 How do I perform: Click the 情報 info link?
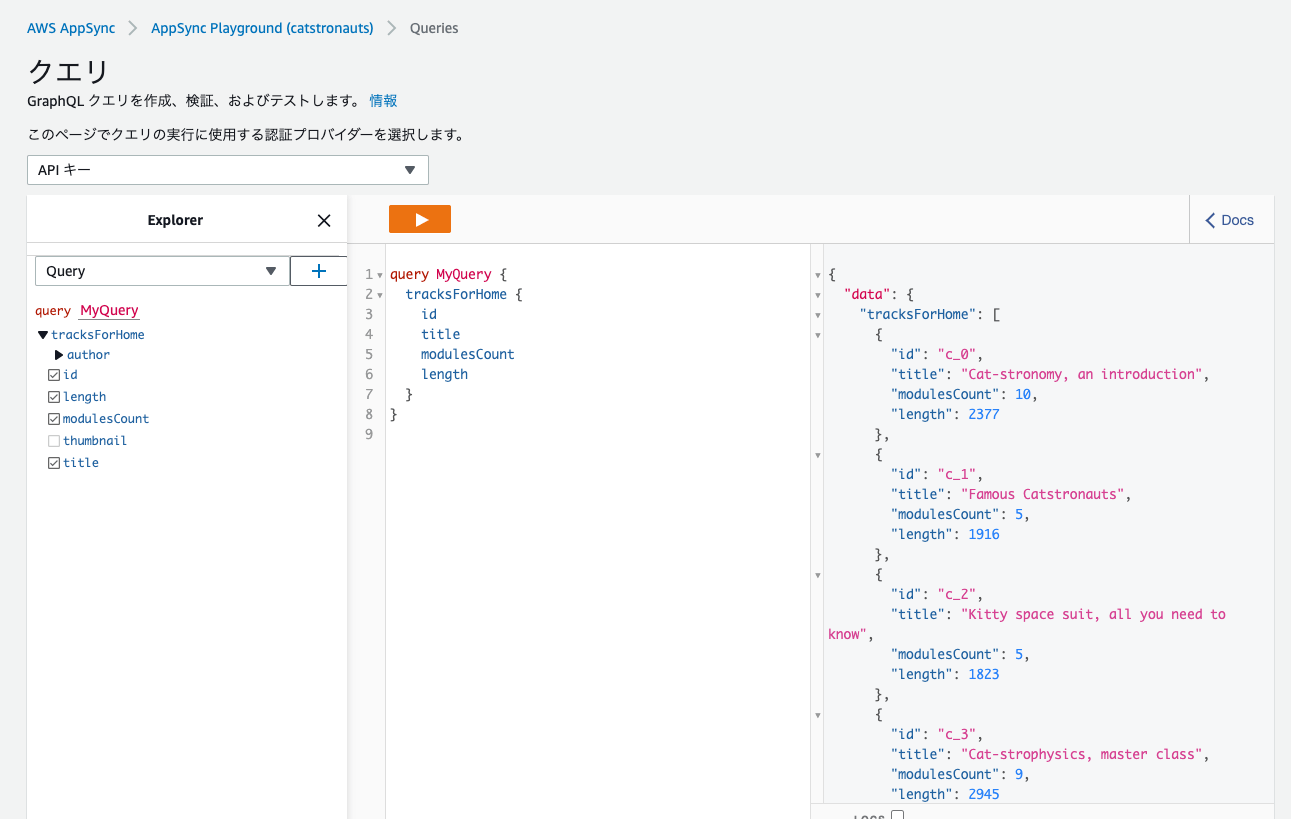(x=383, y=100)
